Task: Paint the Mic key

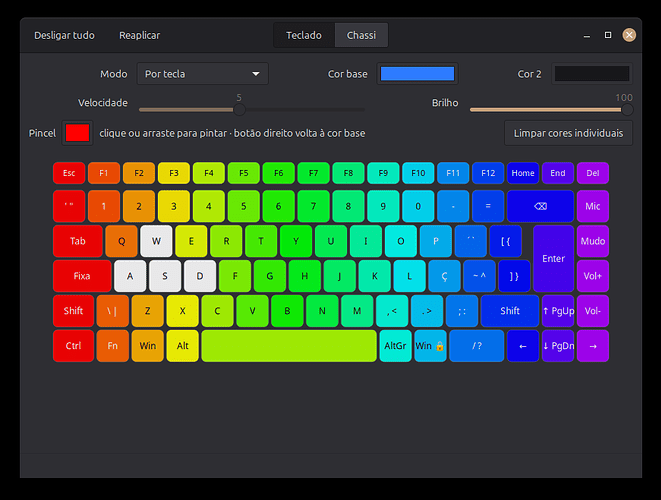Action: pos(593,206)
